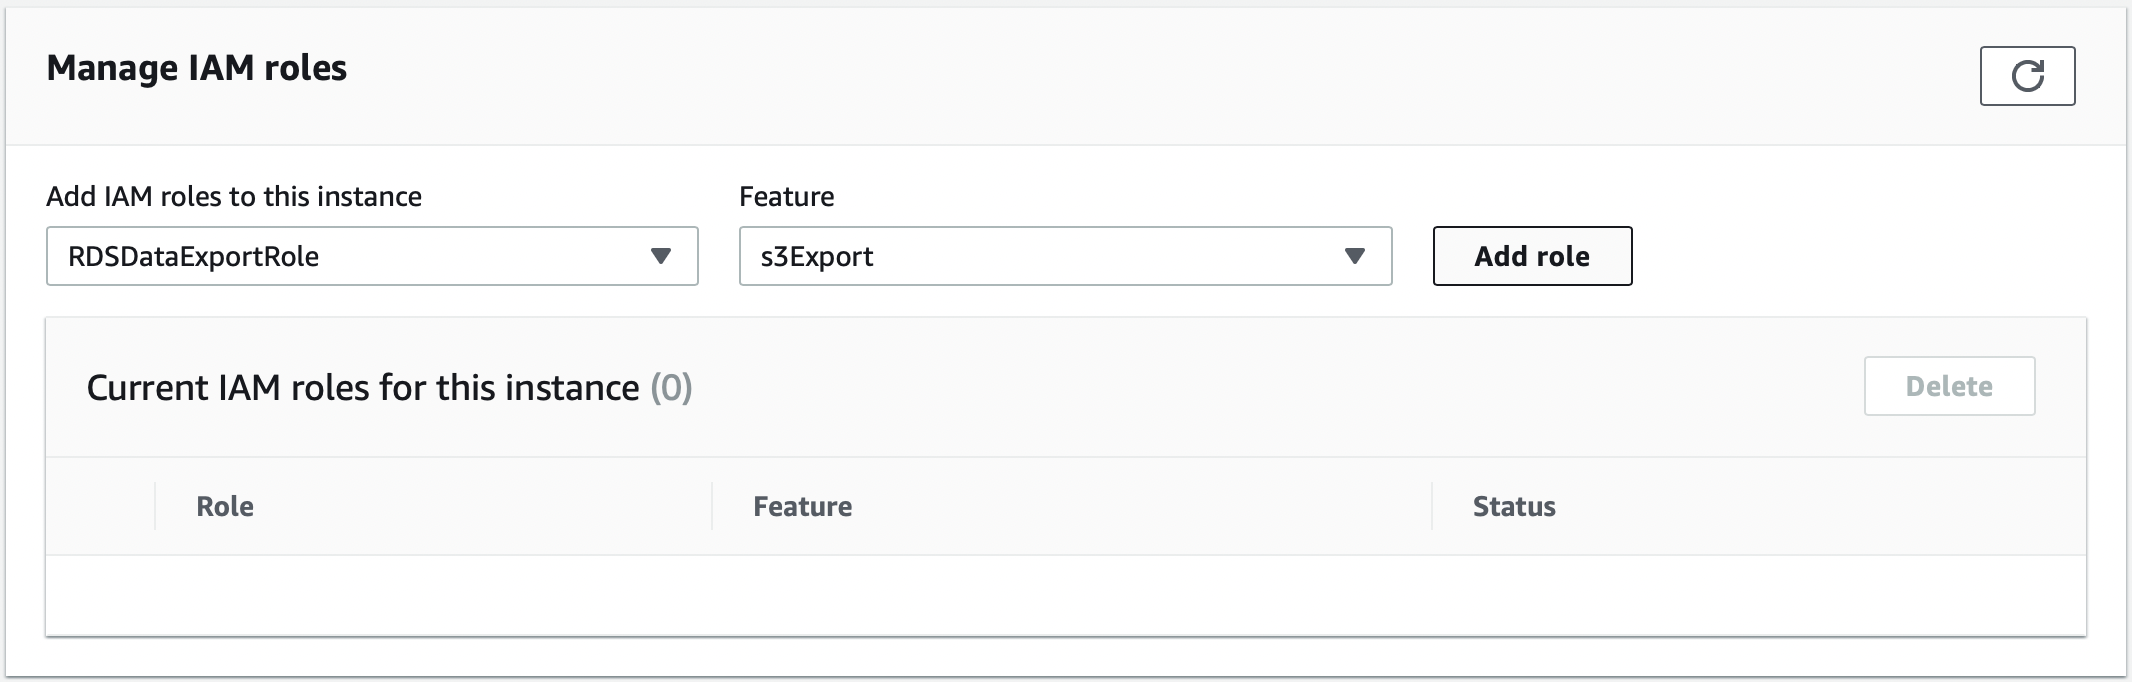Viewport: 2132px width, 682px height.
Task: Click the empty selection column header left of Role
Action: click(100, 506)
